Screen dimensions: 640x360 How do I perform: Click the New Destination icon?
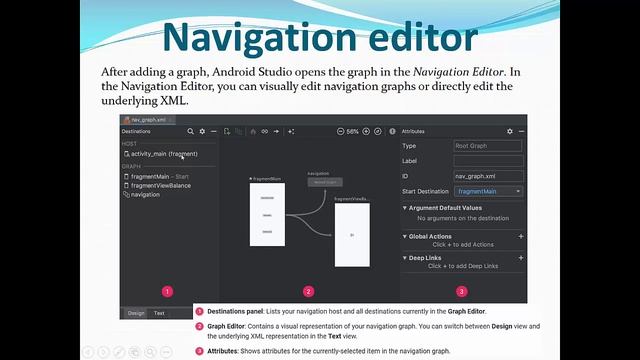pos(227,131)
